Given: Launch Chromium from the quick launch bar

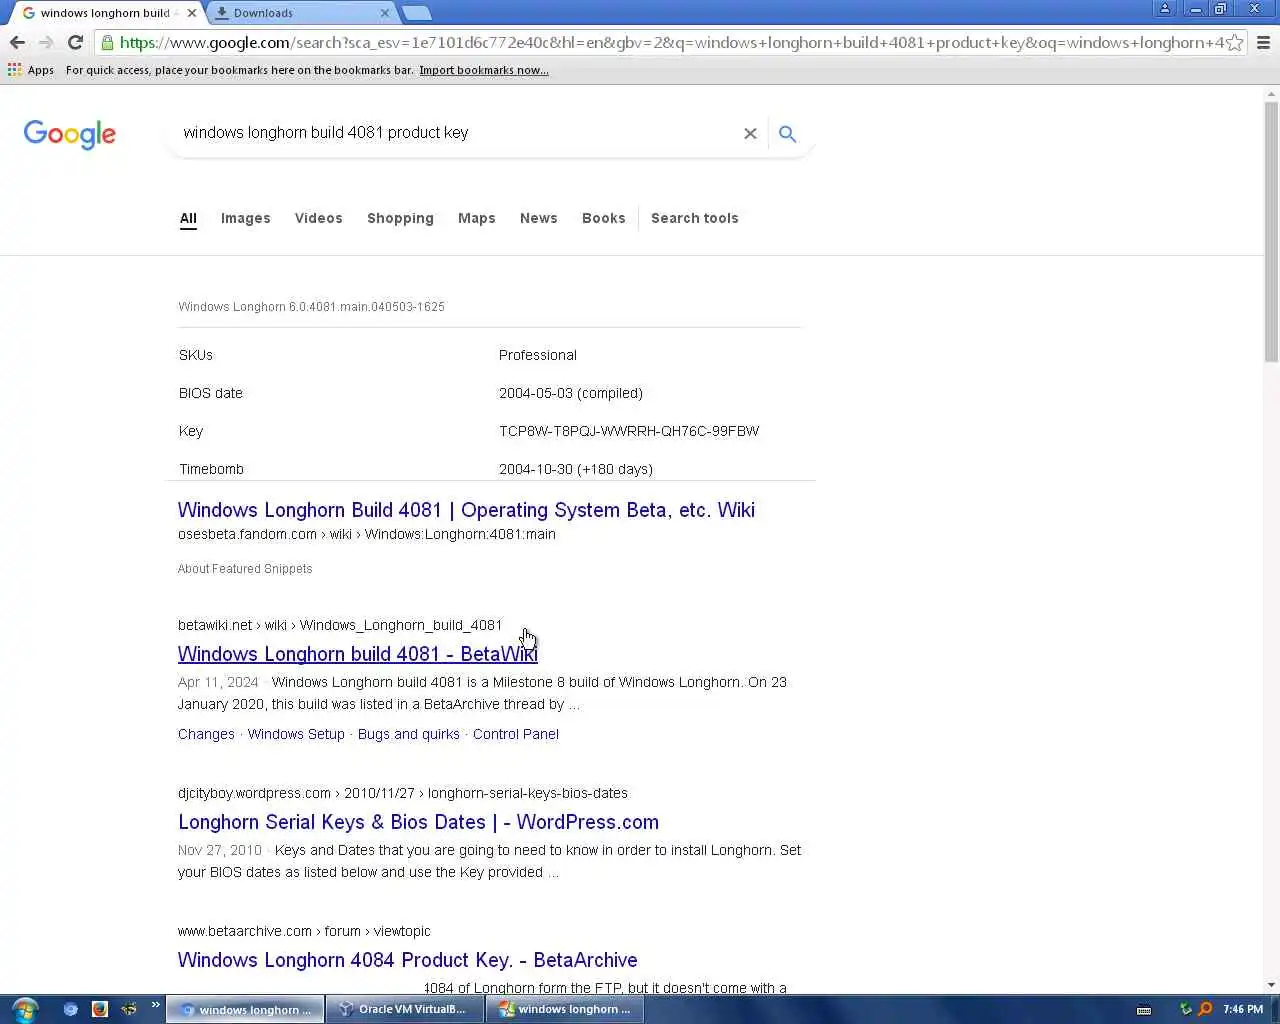Looking at the screenshot, I should [70, 1009].
